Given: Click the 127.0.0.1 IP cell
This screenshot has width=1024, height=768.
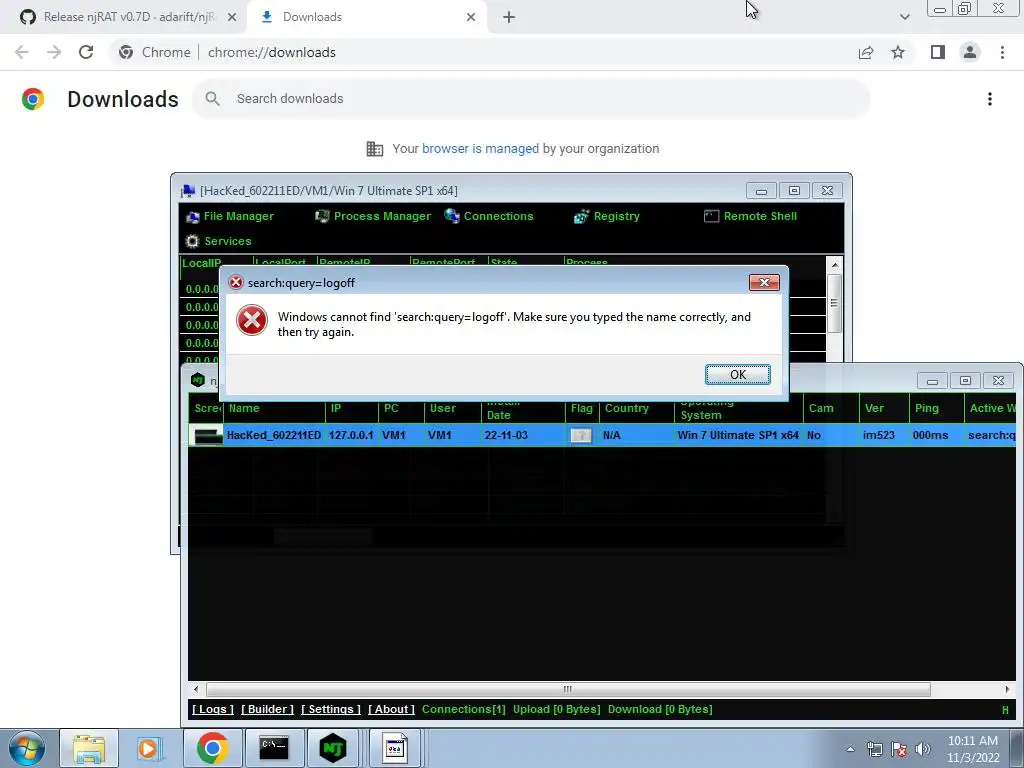Looking at the screenshot, I should [351, 435].
